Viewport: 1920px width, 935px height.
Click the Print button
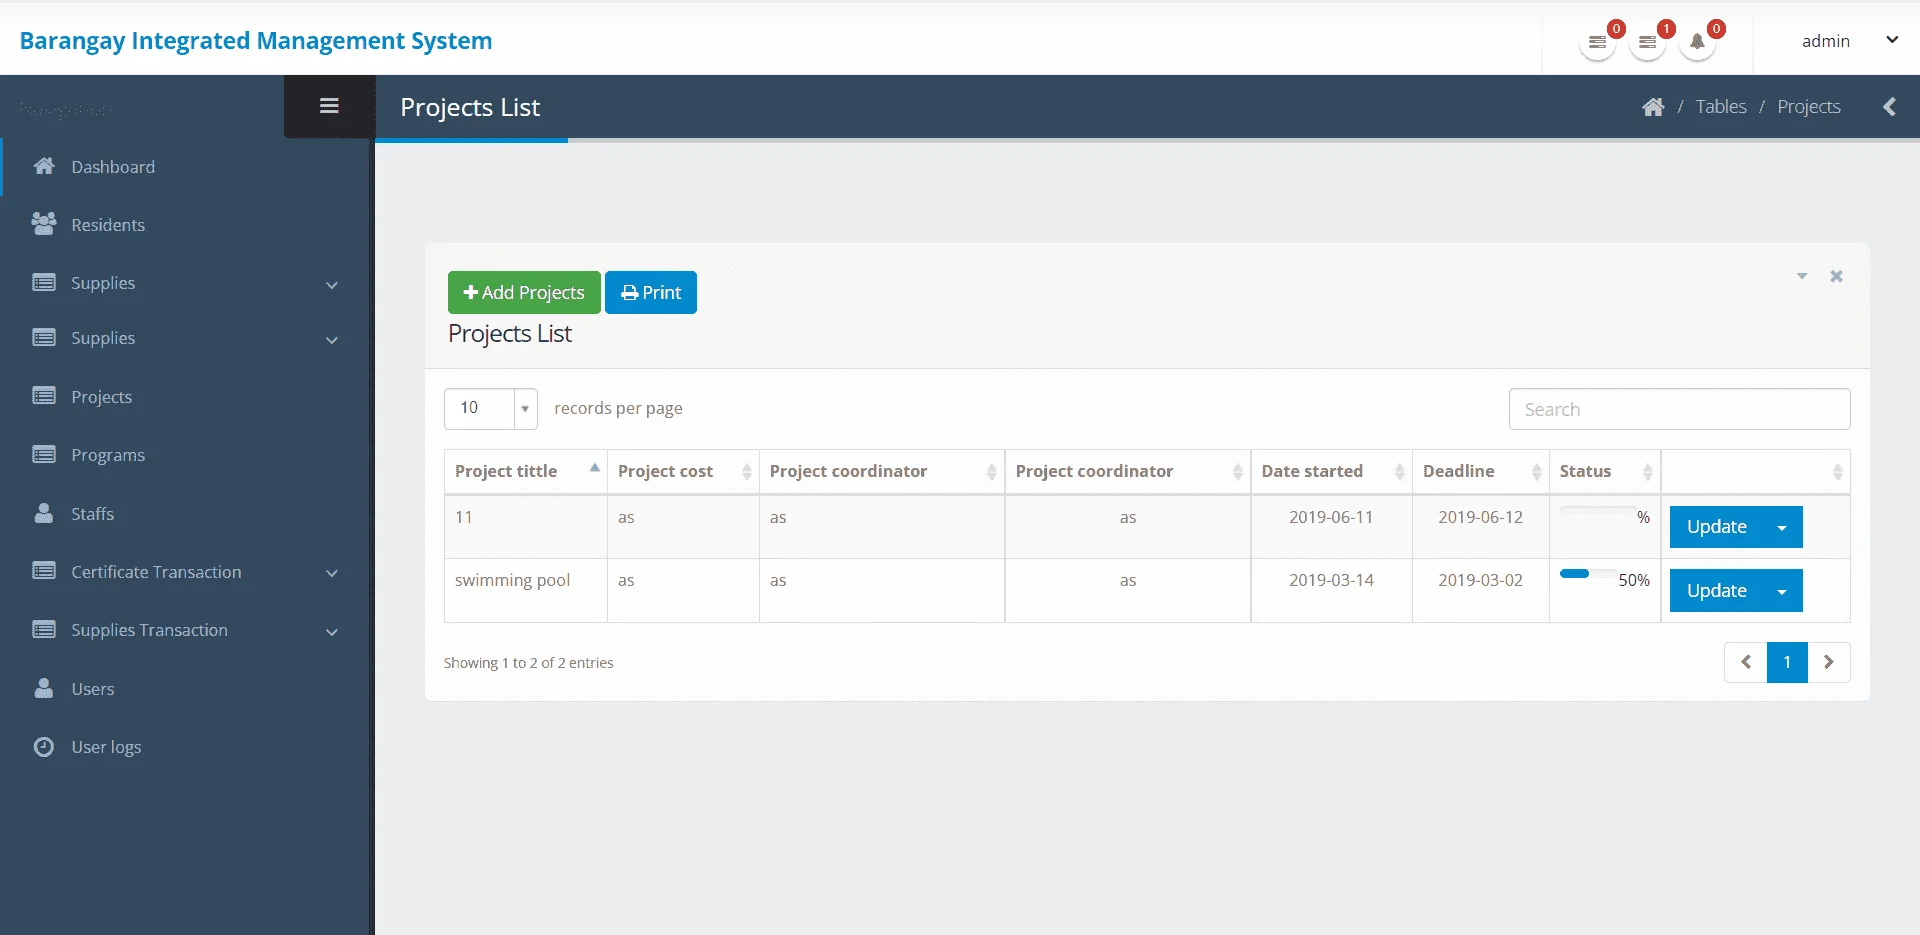point(651,292)
